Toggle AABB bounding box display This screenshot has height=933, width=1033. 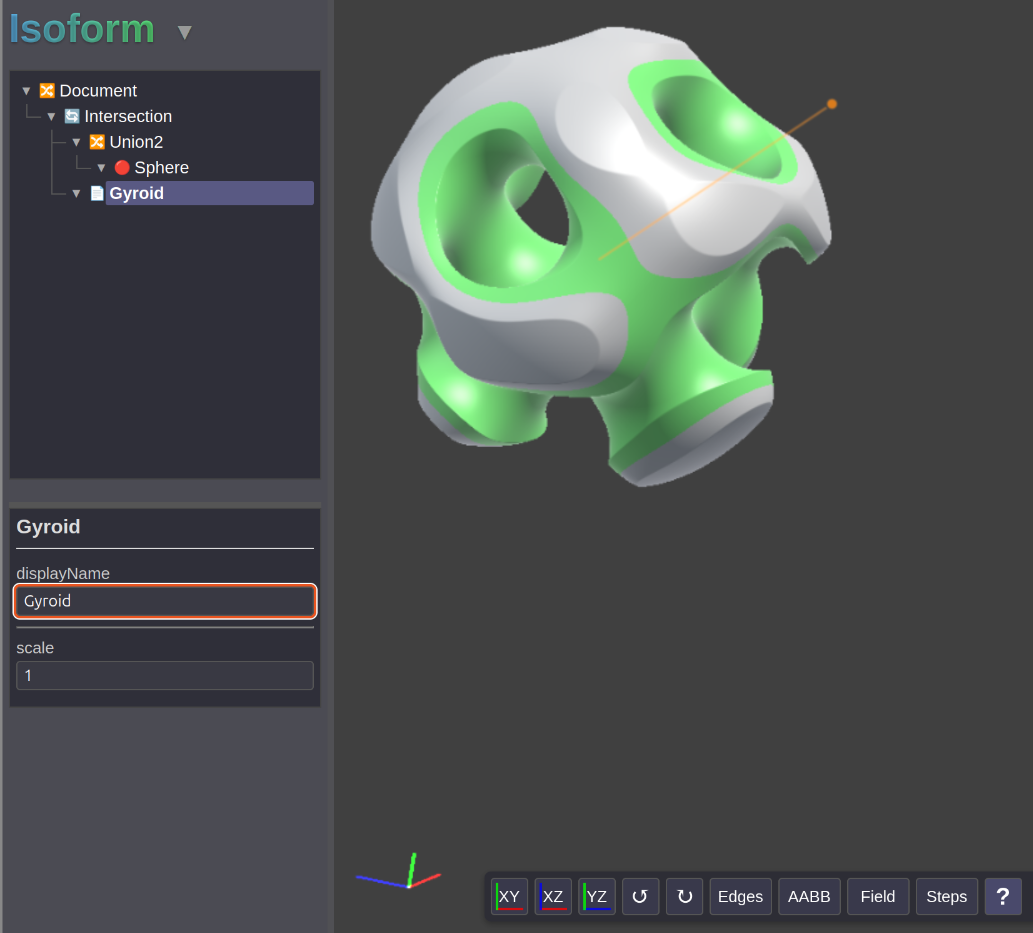(809, 896)
